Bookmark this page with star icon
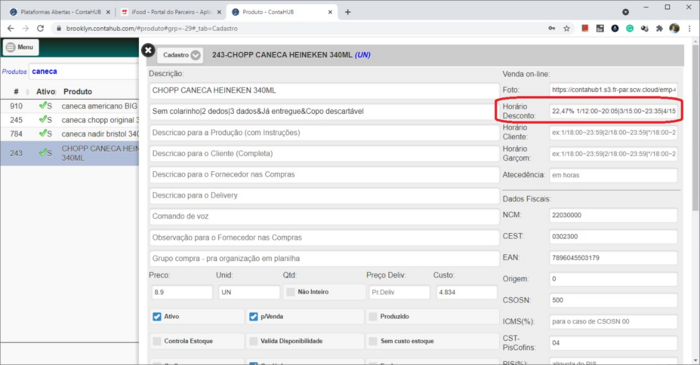The height and width of the screenshot is (365, 700). click(567, 28)
